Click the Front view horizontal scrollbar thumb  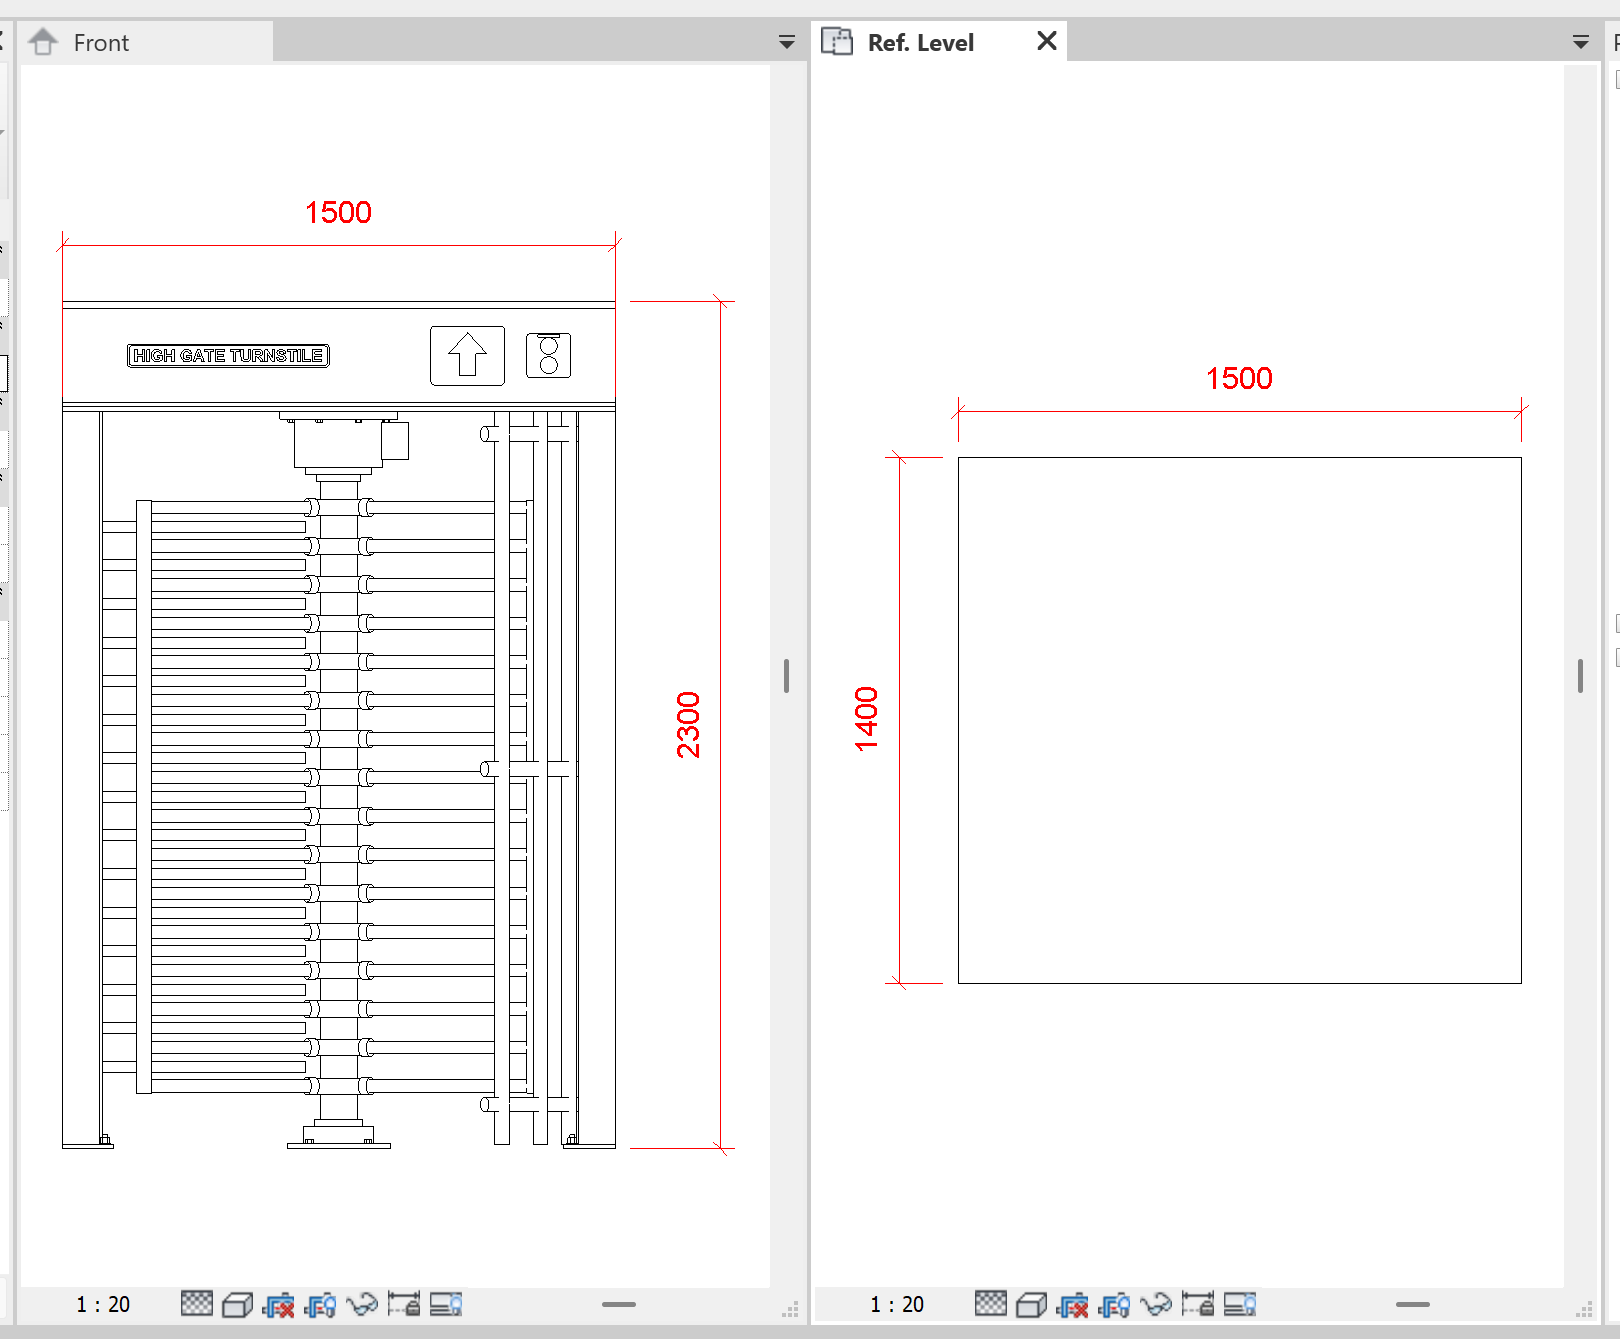tap(619, 1304)
